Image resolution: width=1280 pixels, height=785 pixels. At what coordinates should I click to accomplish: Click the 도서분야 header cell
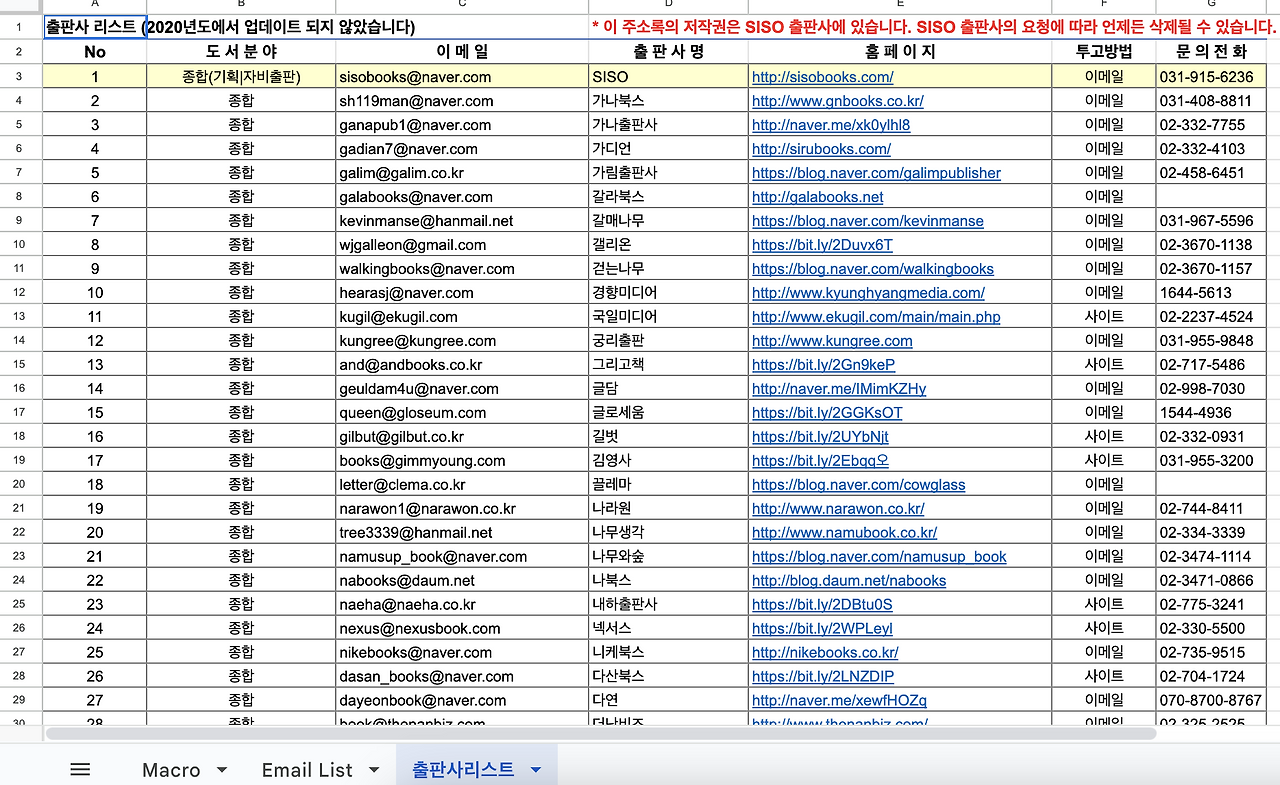(x=241, y=52)
